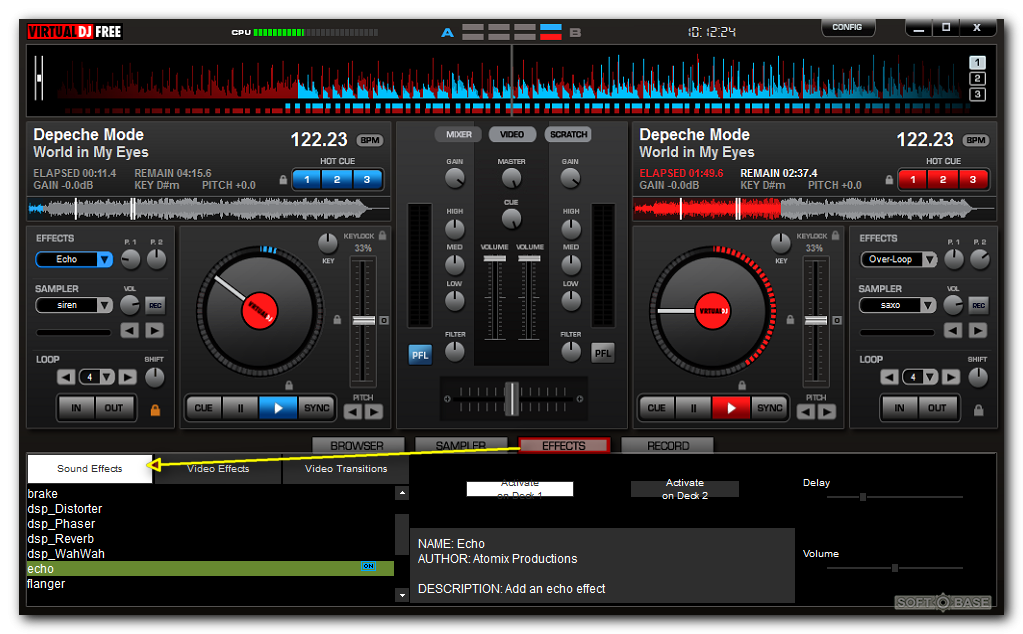Click effect Volume slider

[x=894, y=568]
